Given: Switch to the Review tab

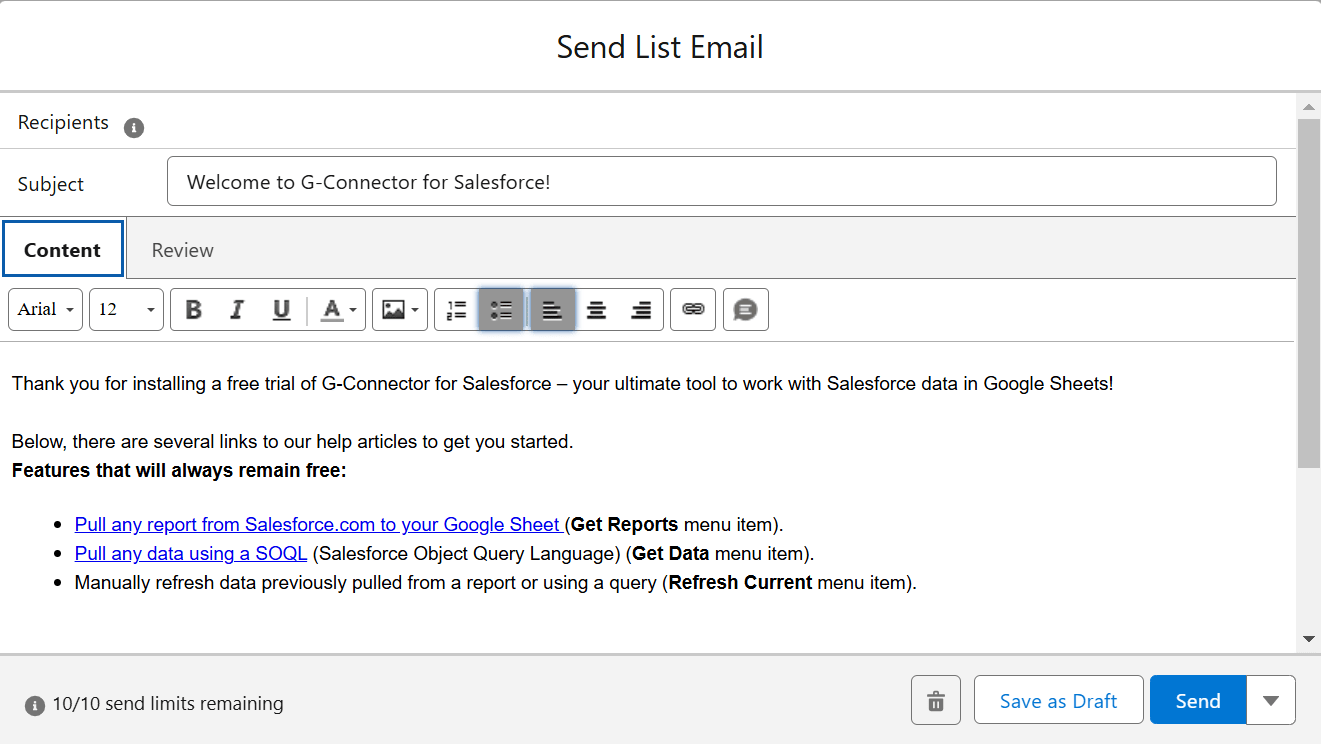Looking at the screenshot, I should click(x=183, y=250).
